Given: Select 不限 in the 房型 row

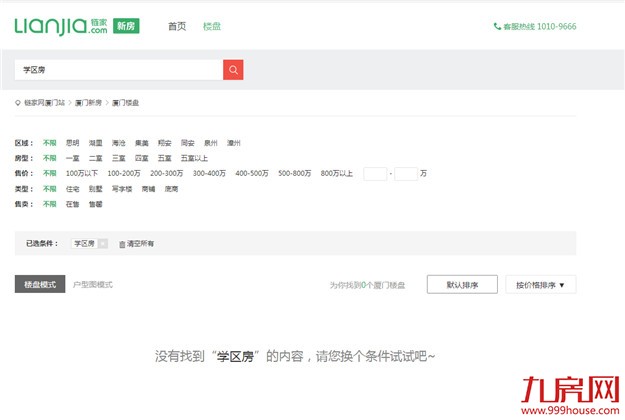Looking at the screenshot, I should tap(50, 158).
